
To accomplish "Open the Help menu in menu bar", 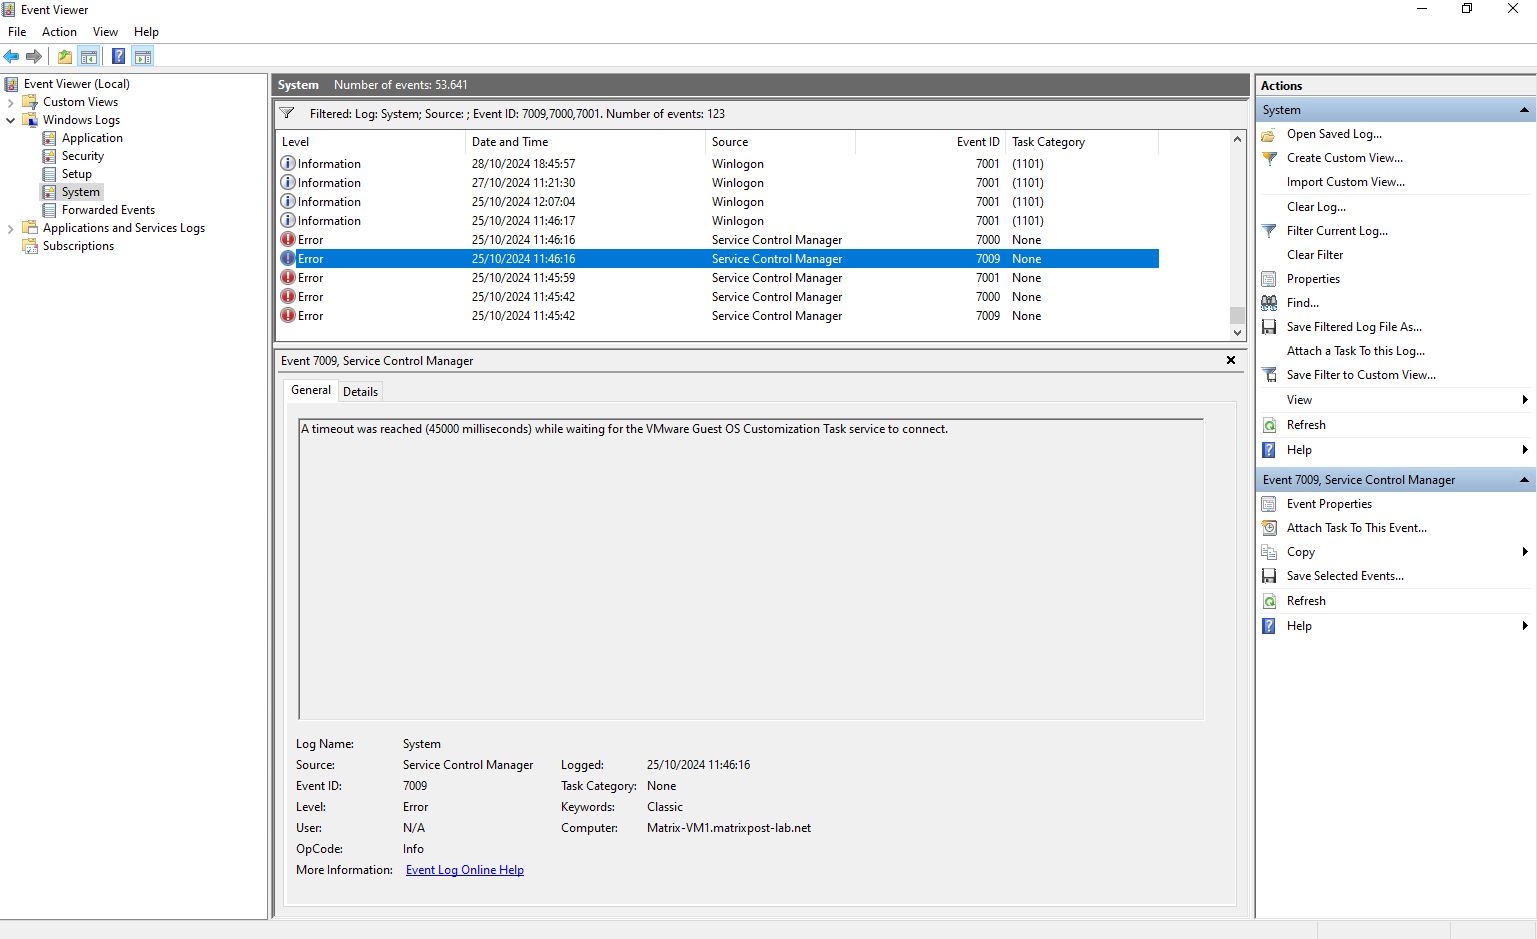I will pyautogui.click(x=146, y=32).
